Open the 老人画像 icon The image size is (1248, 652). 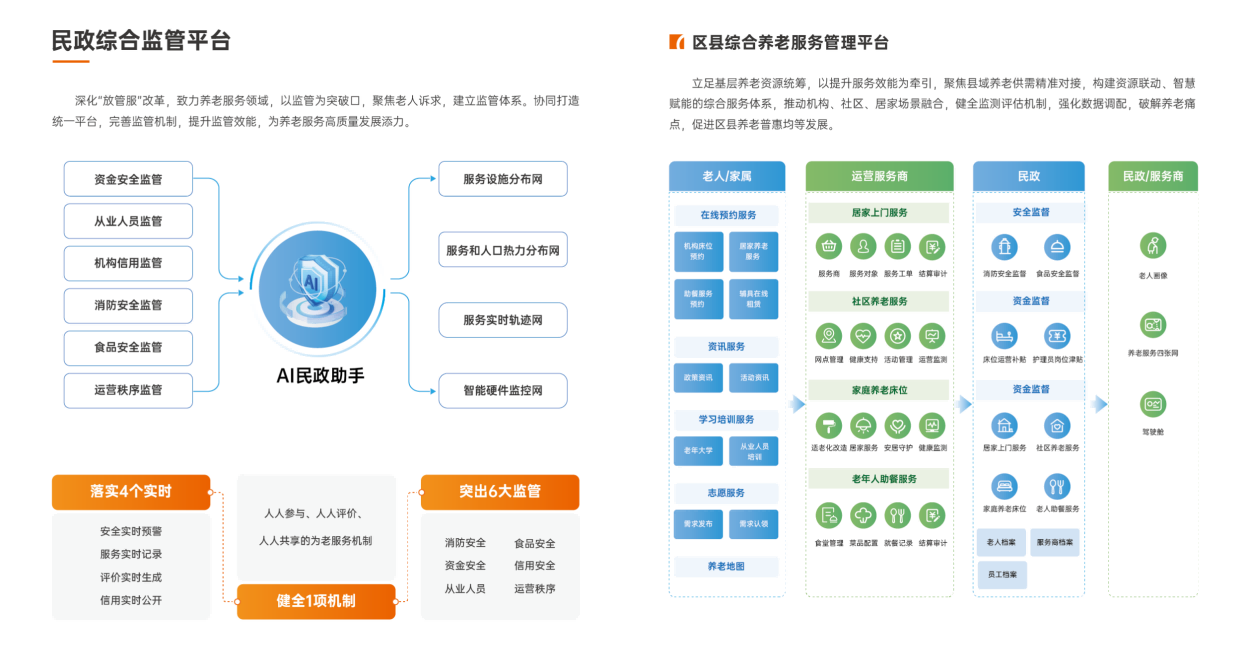1153,246
